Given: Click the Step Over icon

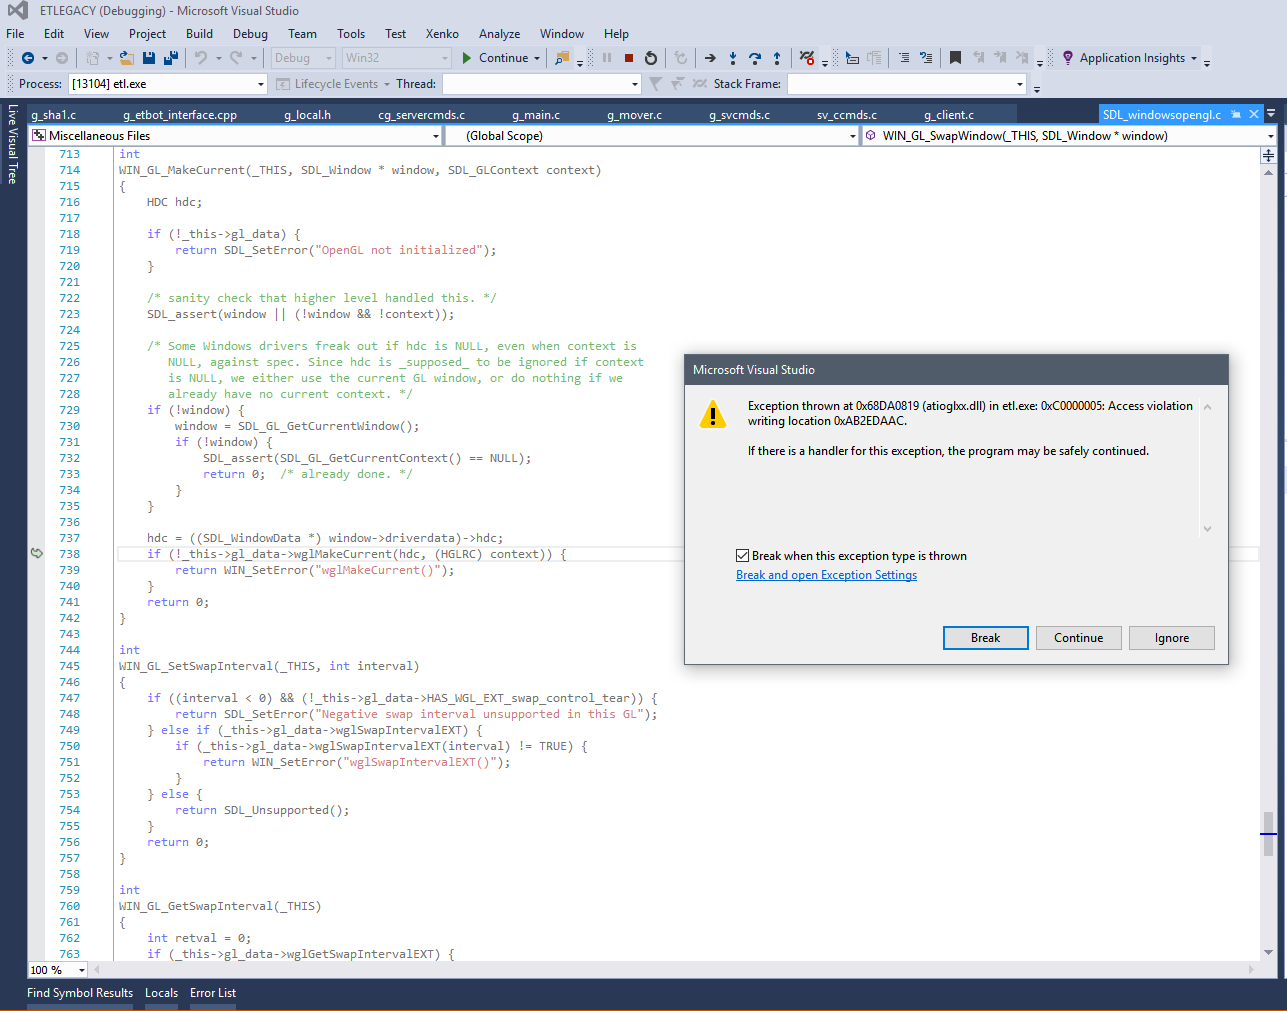Looking at the screenshot, I should (x=755, y=58).
